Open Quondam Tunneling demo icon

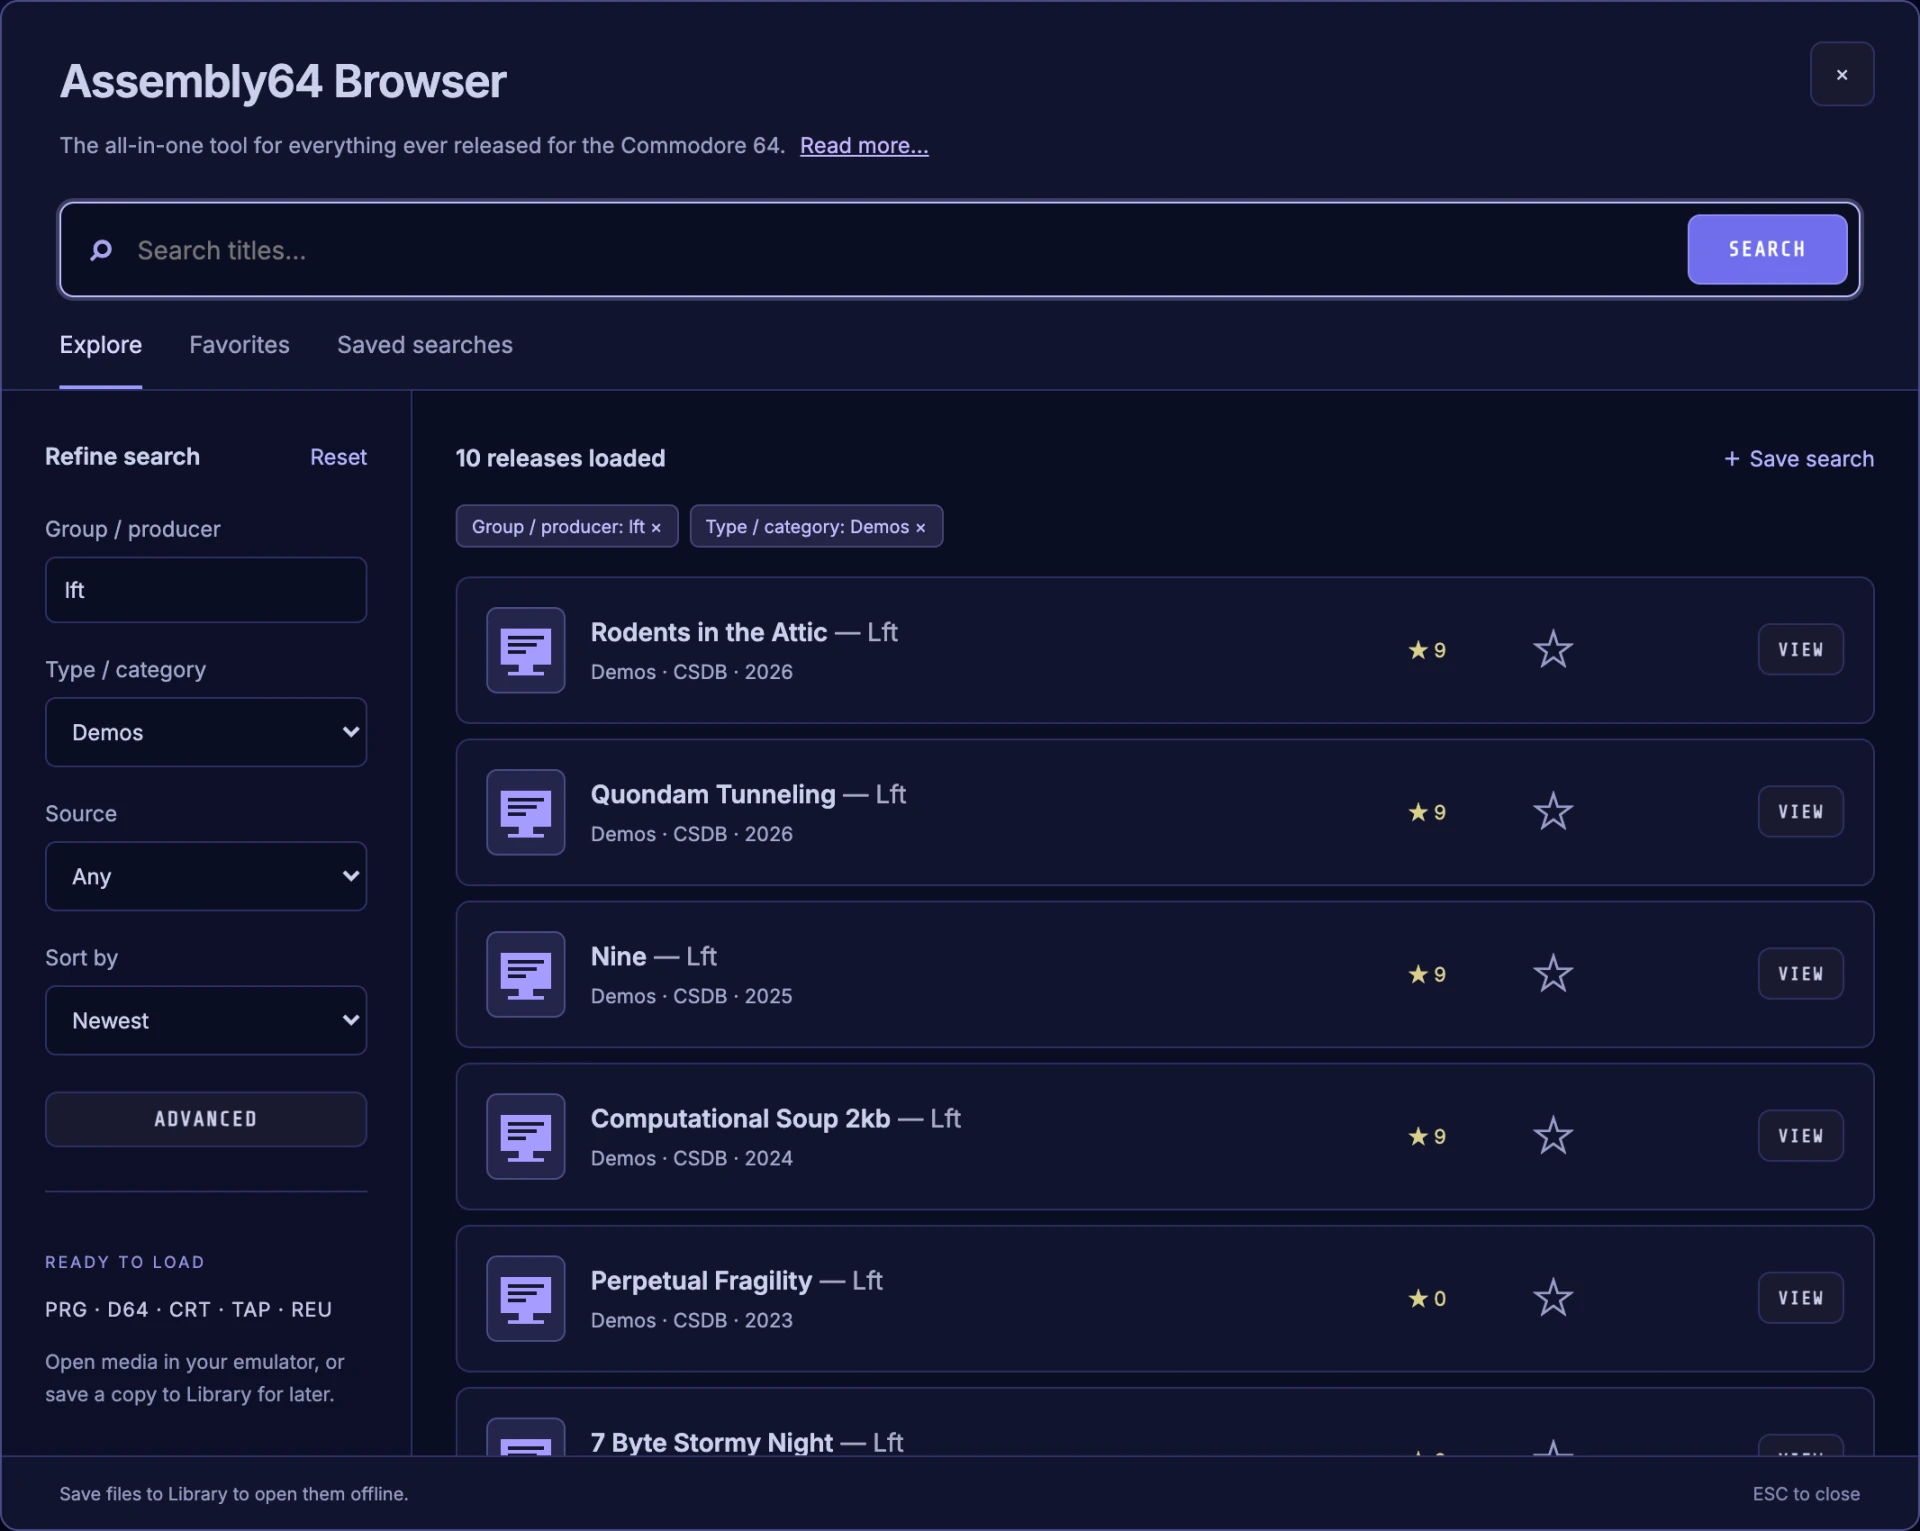(x=525, y=812)
